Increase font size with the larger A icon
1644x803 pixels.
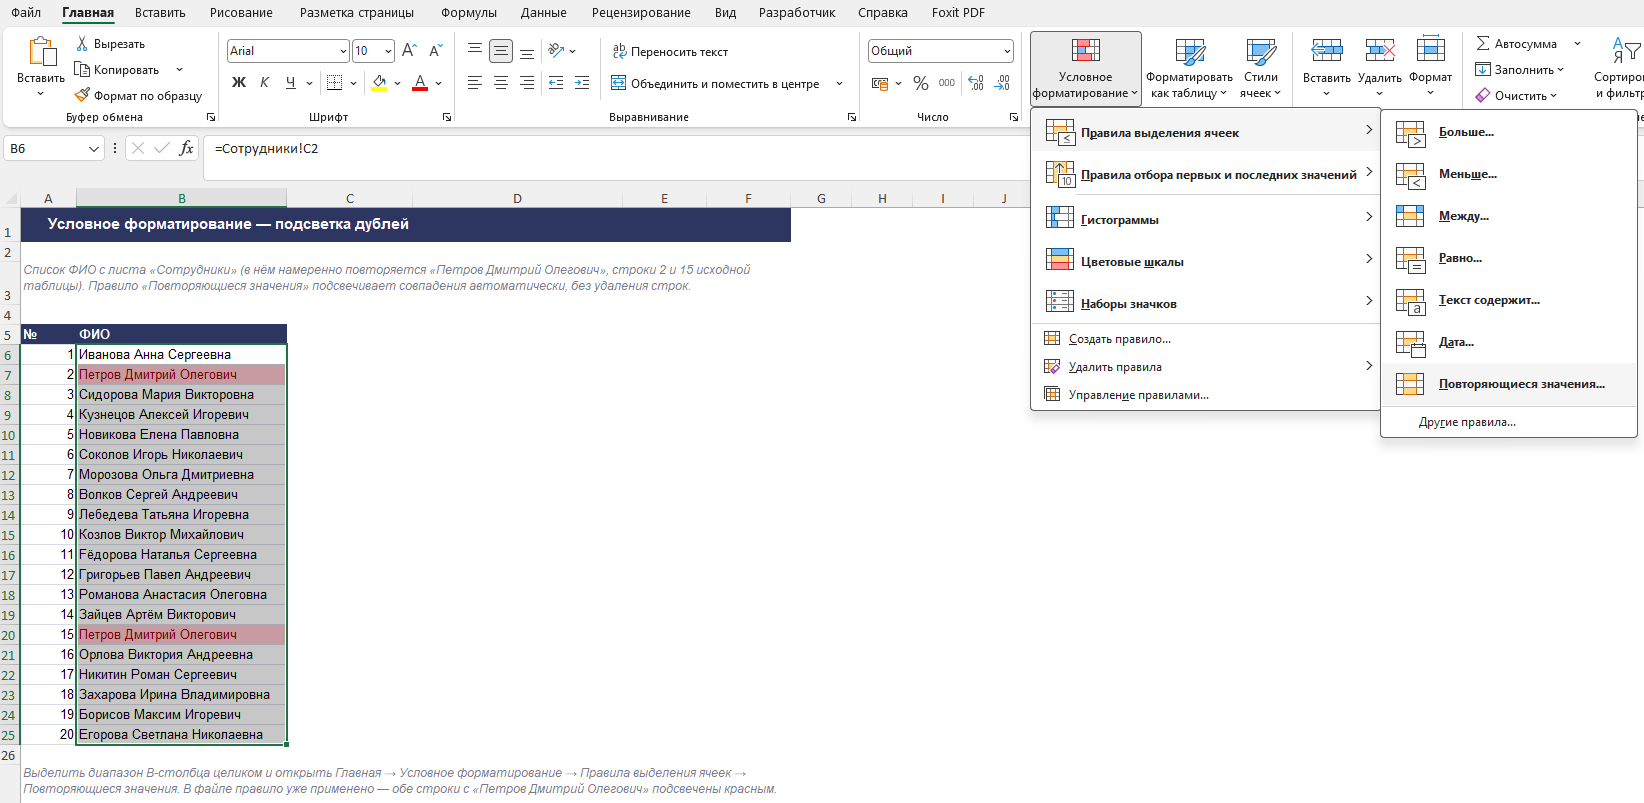point(409,51)
